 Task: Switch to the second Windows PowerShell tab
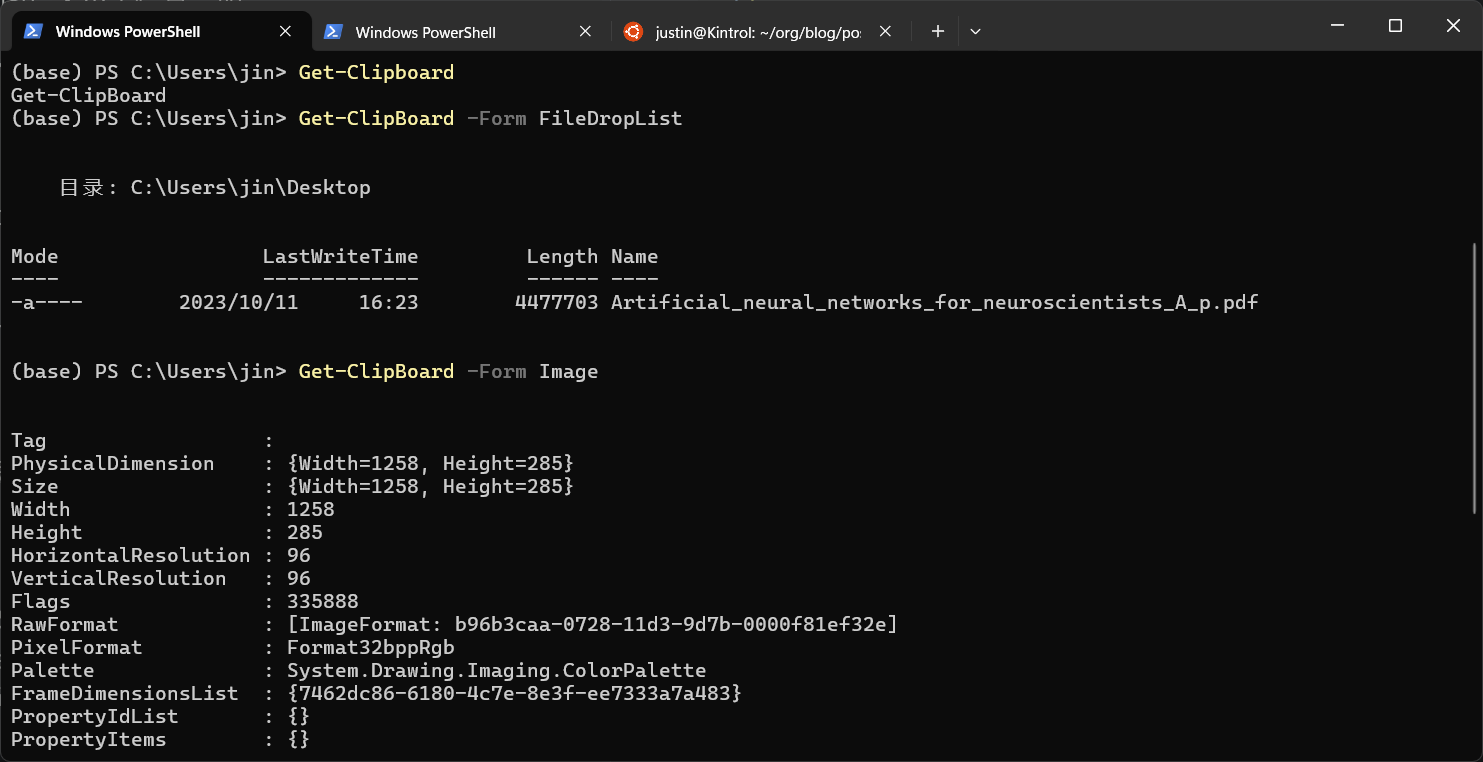(x=460, y=32)
